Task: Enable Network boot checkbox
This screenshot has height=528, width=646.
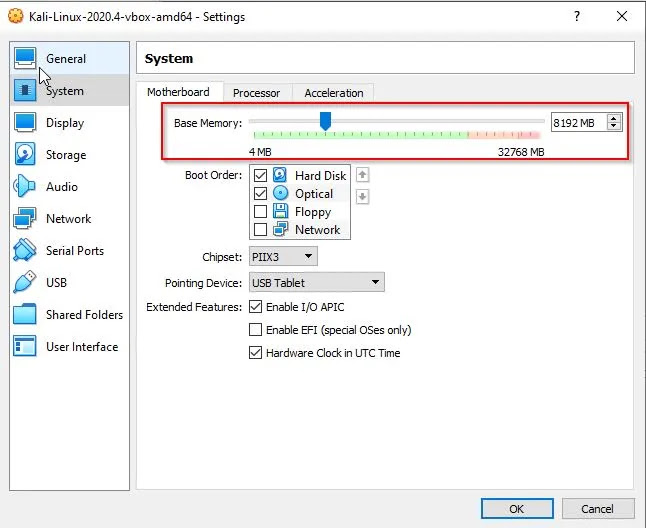Action: [260, 229]
